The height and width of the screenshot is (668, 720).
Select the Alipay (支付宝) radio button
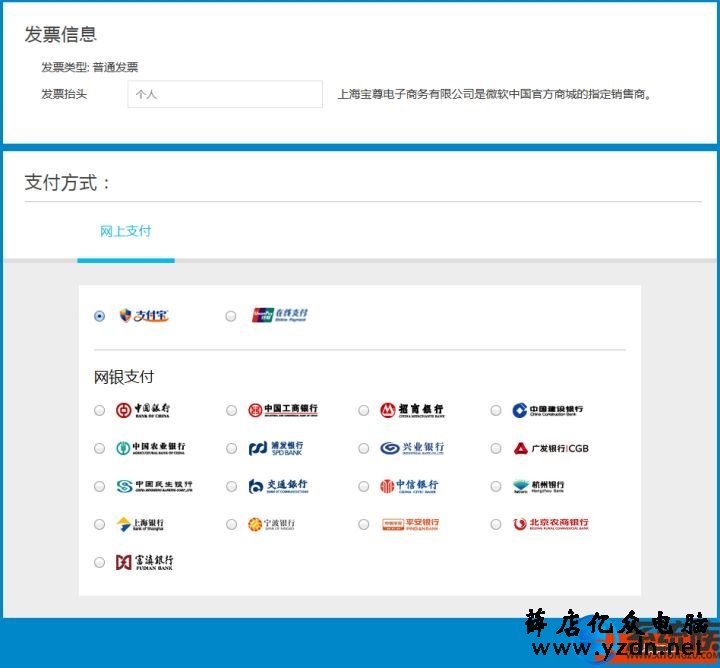pos(99,316)
